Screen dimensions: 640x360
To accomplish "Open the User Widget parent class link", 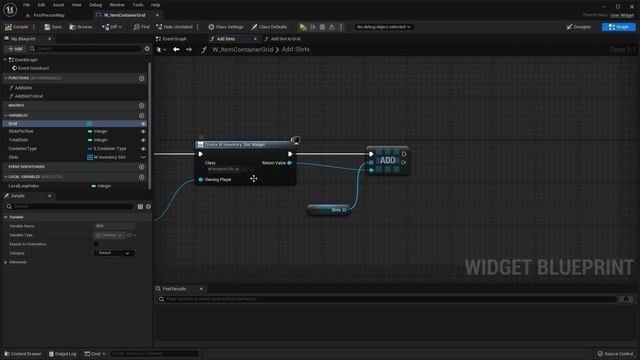I will (x=622, y=15).
